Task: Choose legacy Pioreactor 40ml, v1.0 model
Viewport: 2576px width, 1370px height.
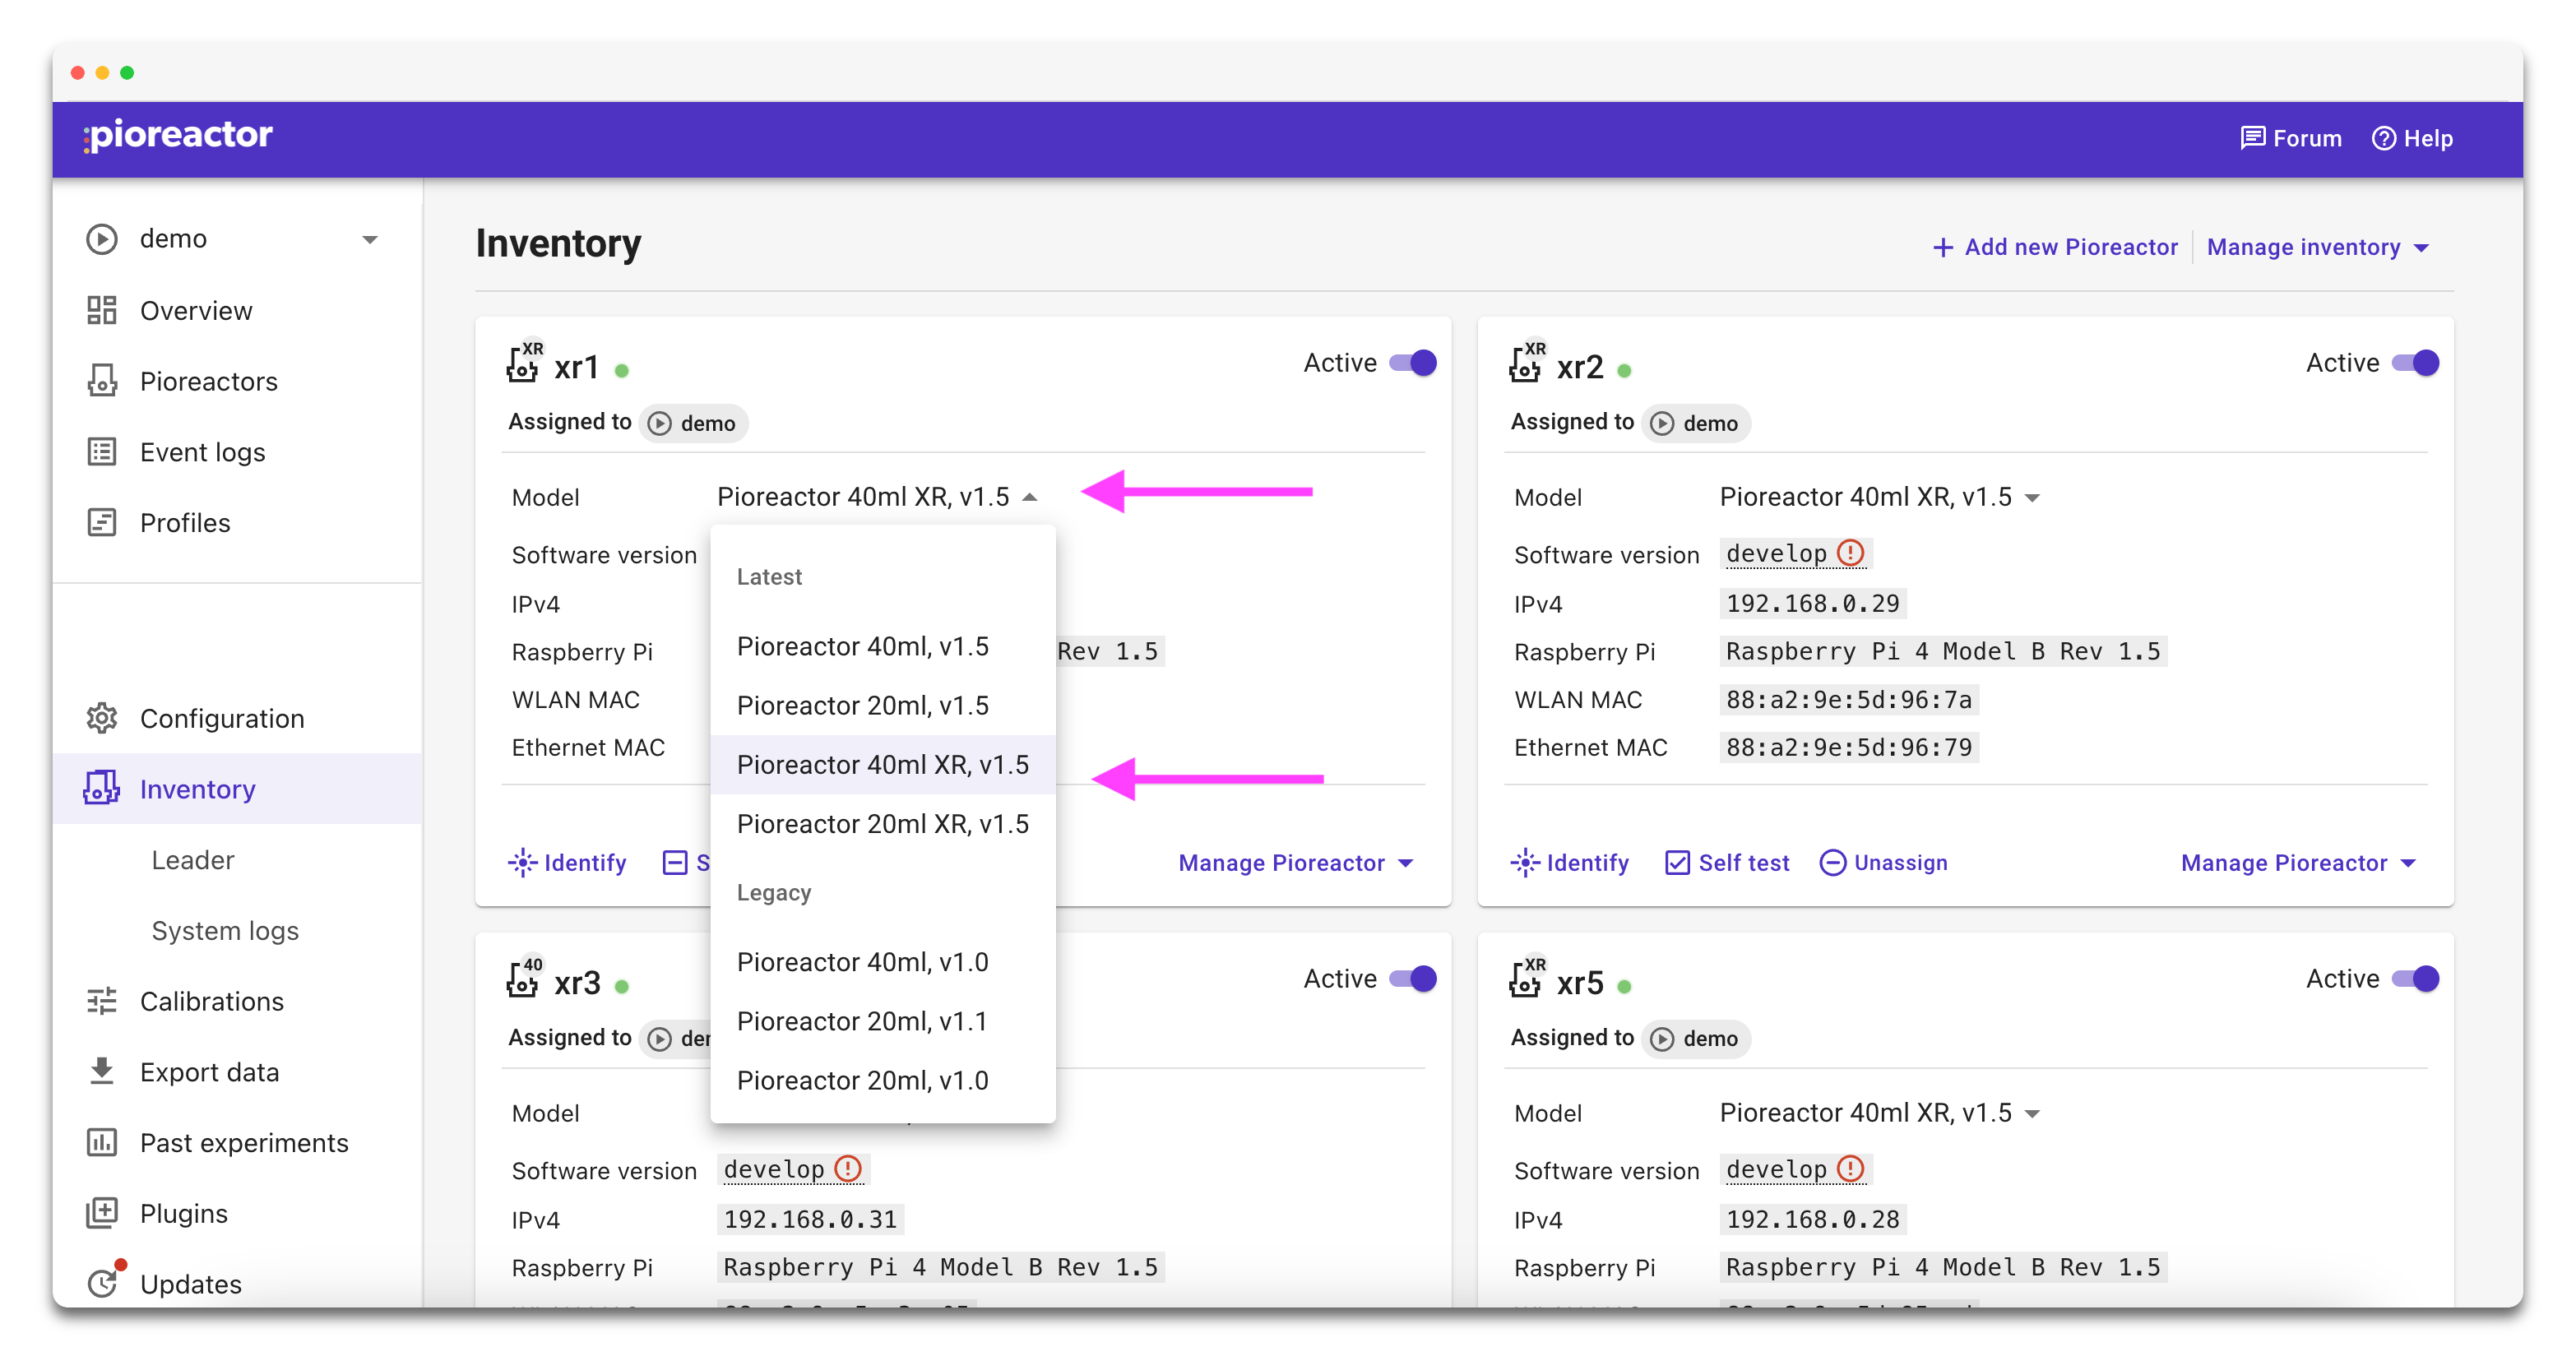Action: (862, 962)
